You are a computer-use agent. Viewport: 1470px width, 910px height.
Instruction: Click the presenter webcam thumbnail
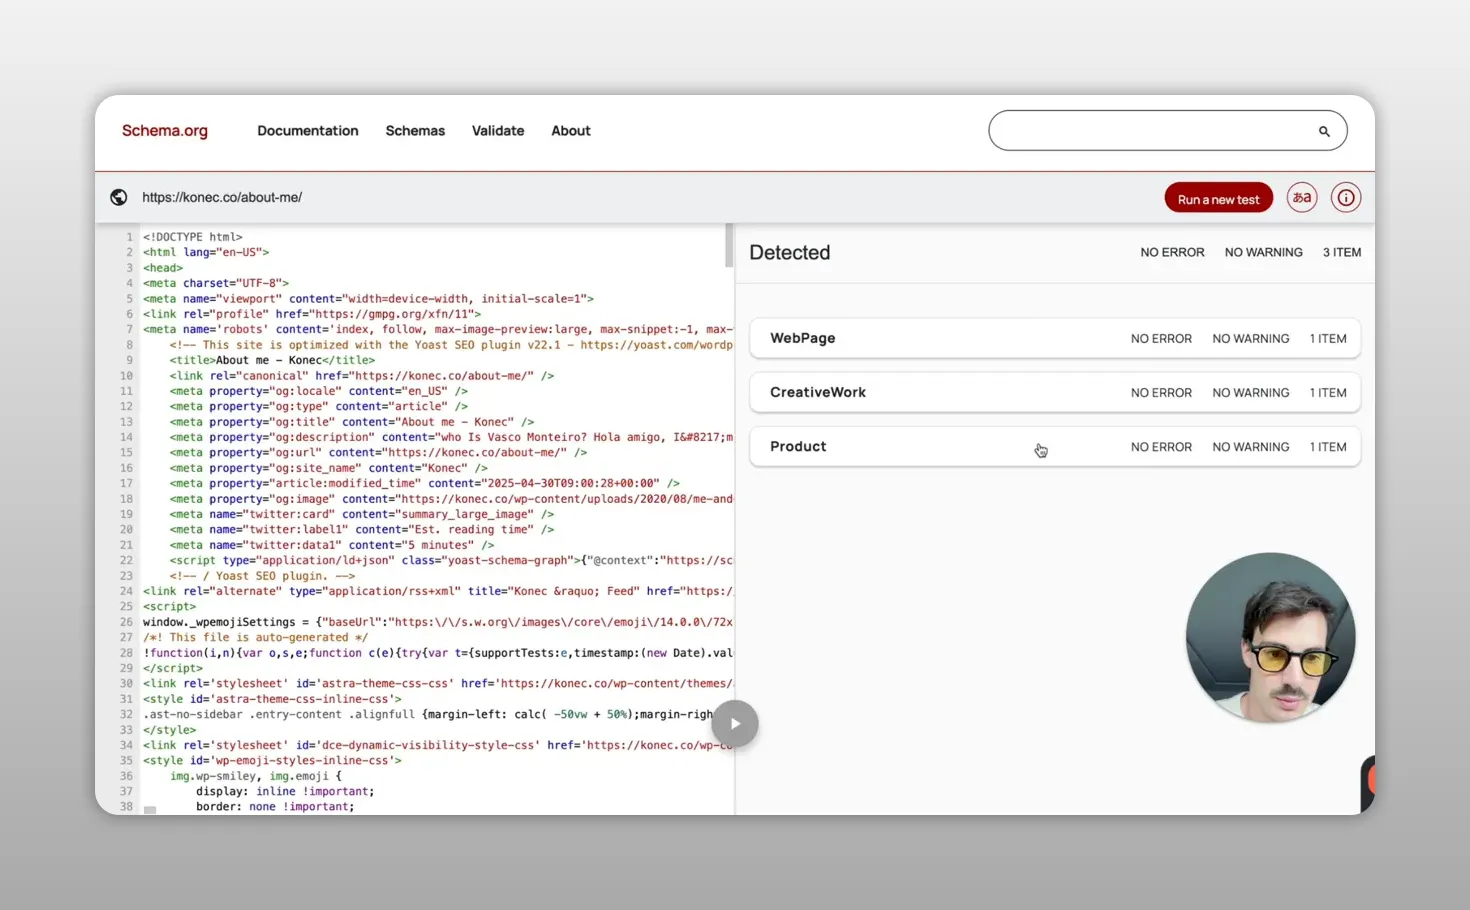1270,637
